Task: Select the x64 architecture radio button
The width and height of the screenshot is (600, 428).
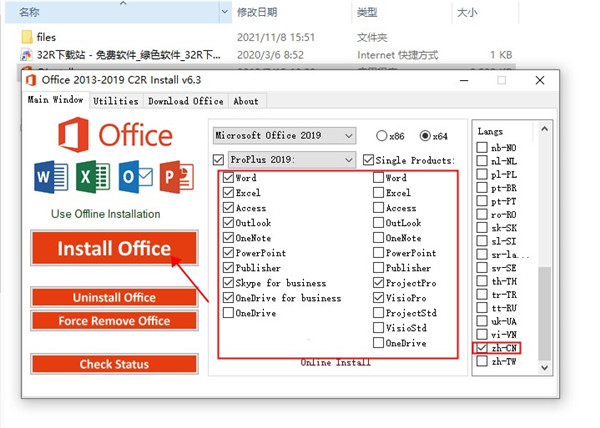Action: click(425, 136)
